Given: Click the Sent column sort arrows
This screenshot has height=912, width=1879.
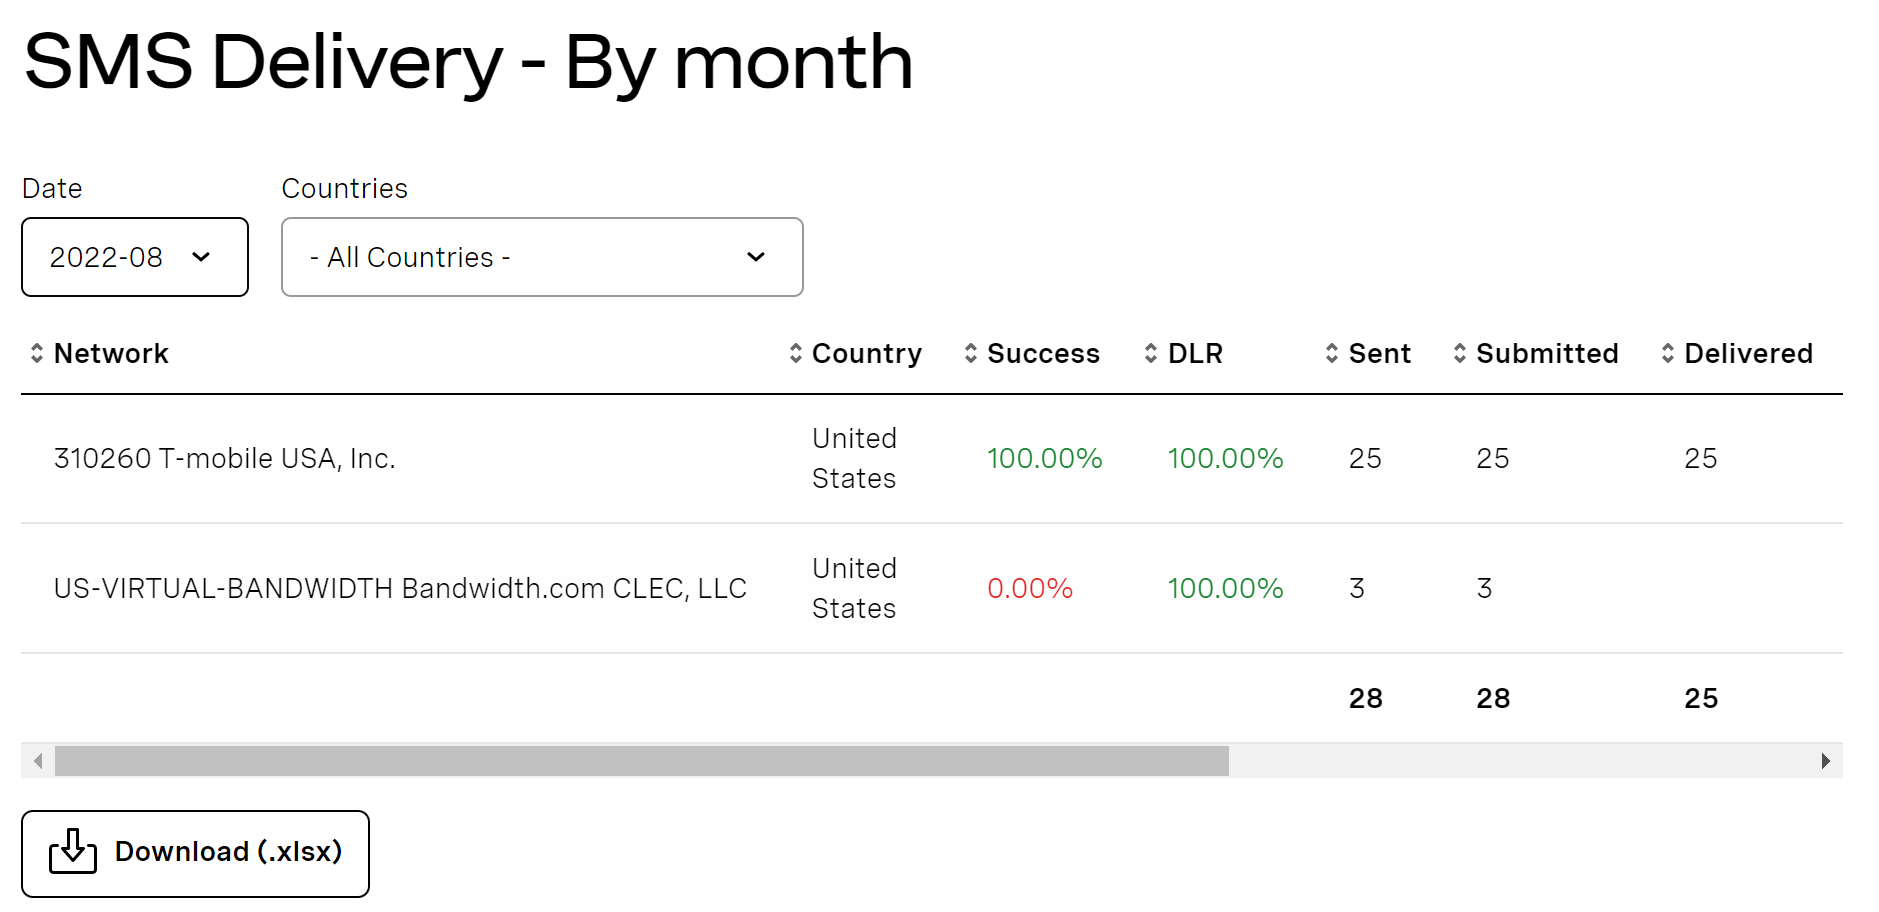Looking at the screenshot, I should (1332, 353).
